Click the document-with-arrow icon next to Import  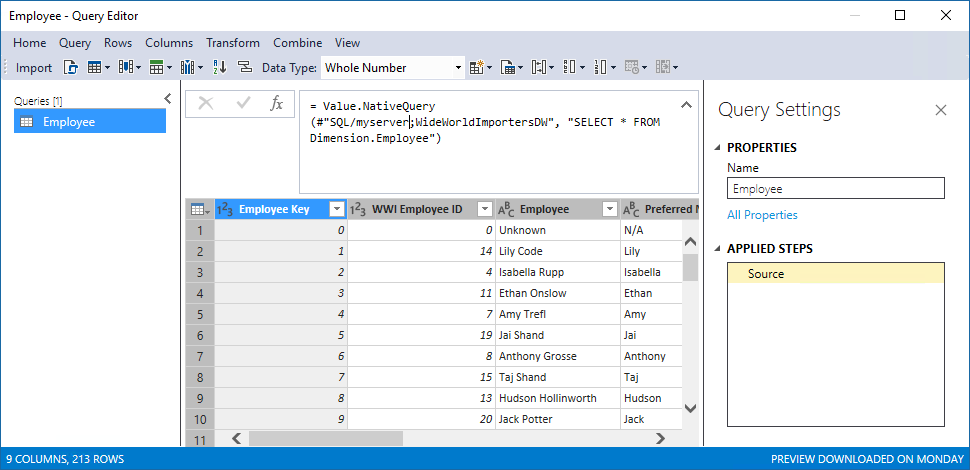pyautogui.click(x=71, y=68)
